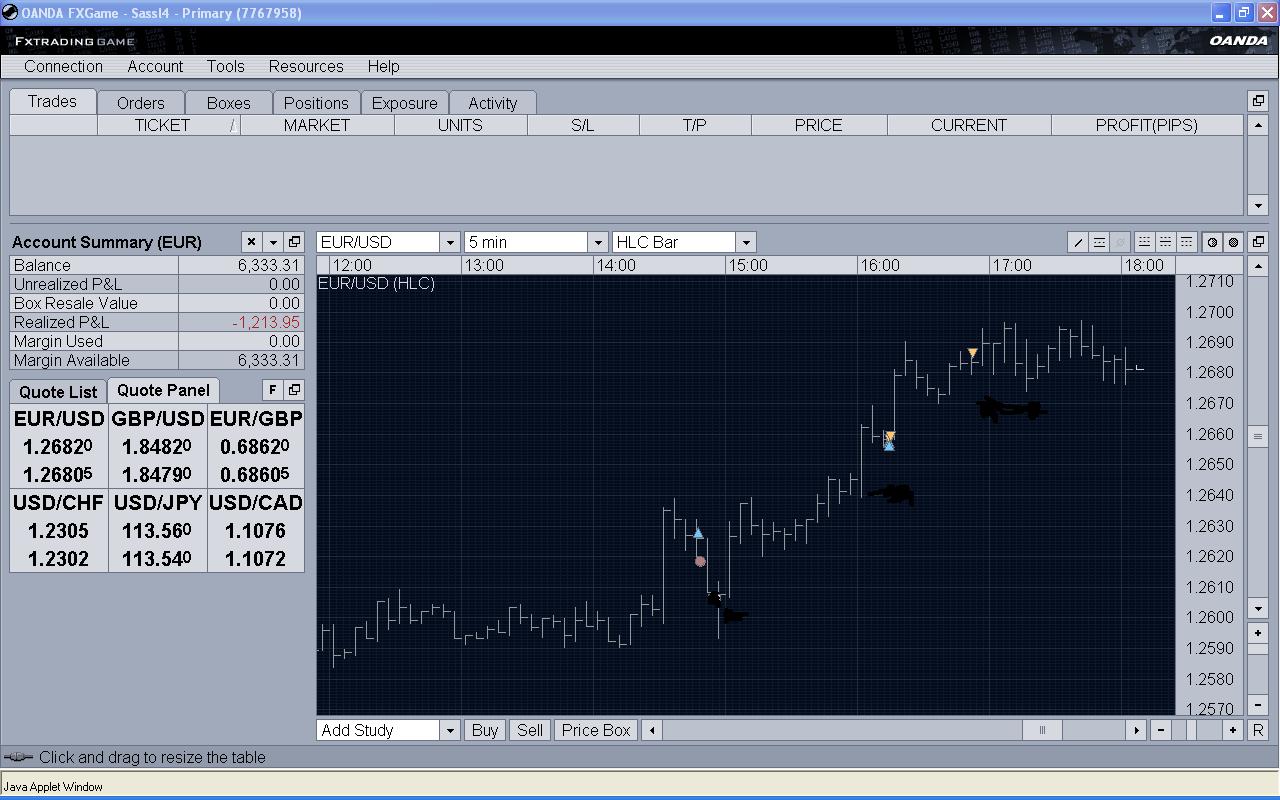Viewport: 1280px width, 800px height.
Task: Click the USD/CHF quote box
Action: [59, 530]
